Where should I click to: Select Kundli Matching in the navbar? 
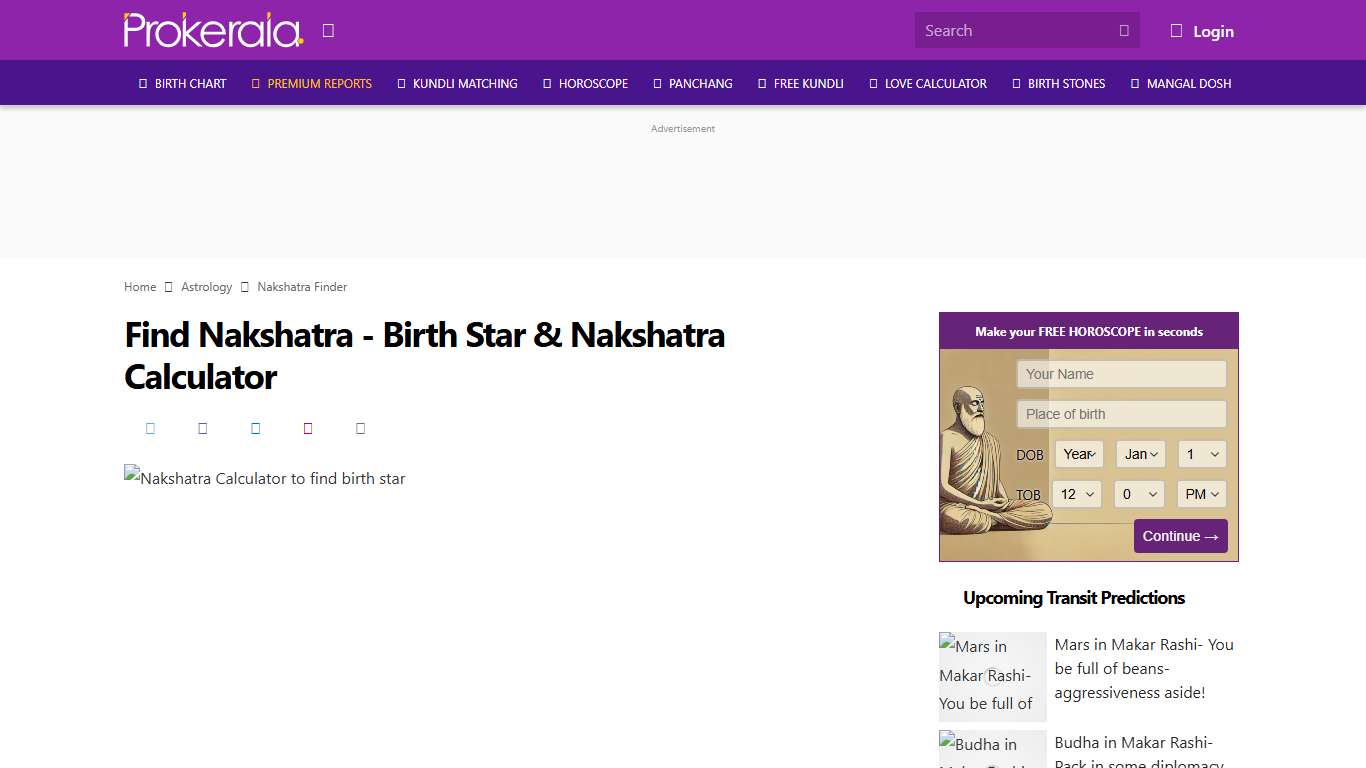coord(464,83)
